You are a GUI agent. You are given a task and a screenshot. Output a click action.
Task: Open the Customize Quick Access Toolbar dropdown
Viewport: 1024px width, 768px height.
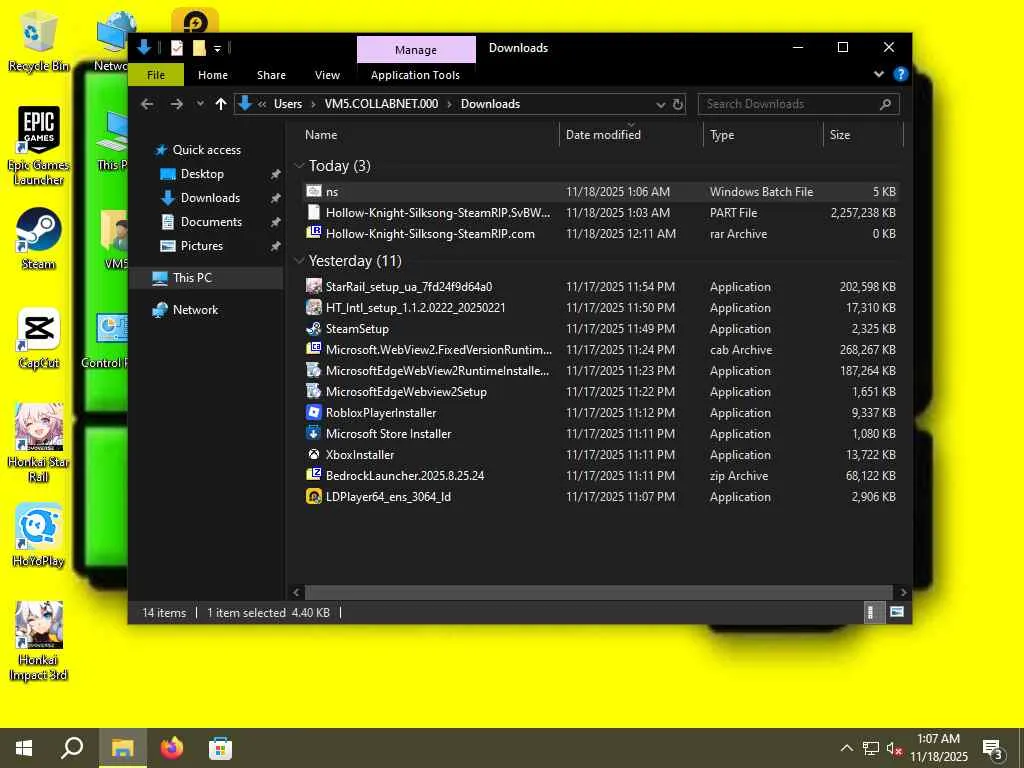[x=217, y=48]
